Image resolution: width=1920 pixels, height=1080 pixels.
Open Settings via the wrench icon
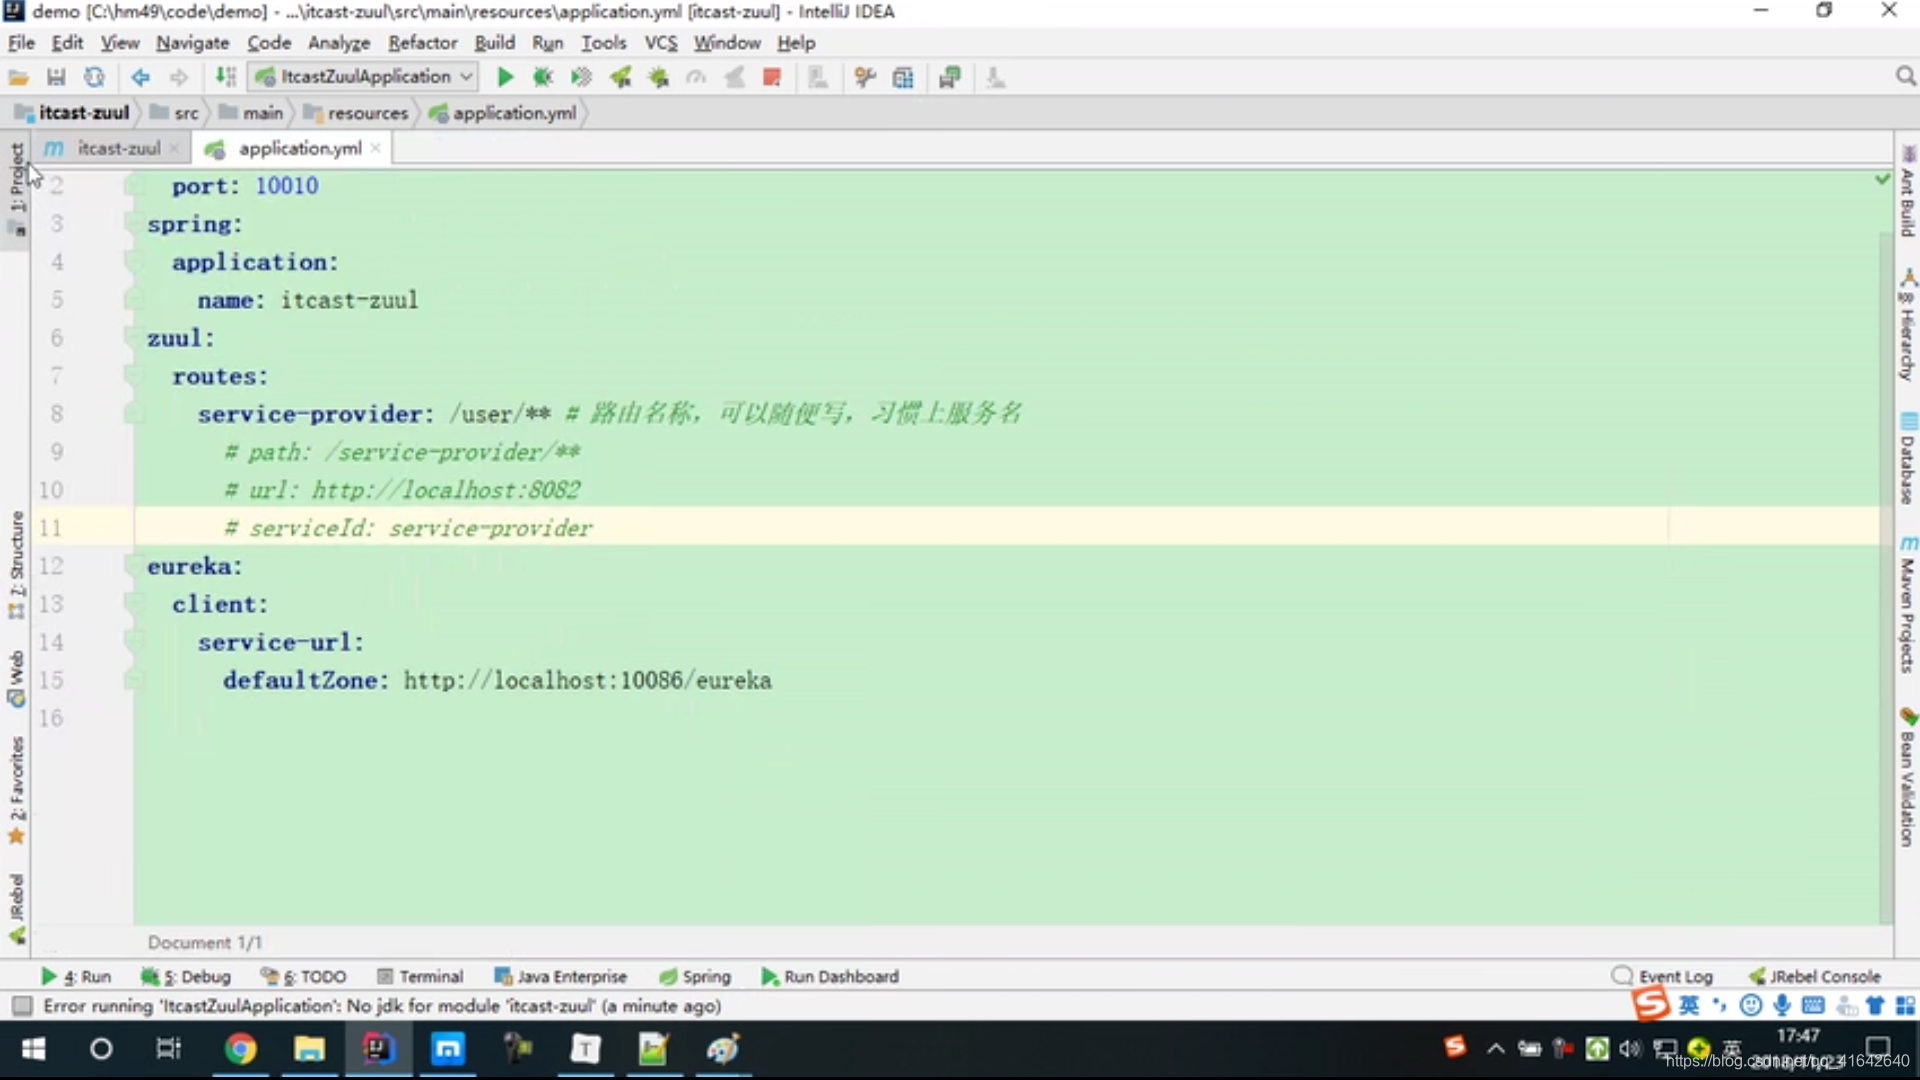[x=865, y=77]
